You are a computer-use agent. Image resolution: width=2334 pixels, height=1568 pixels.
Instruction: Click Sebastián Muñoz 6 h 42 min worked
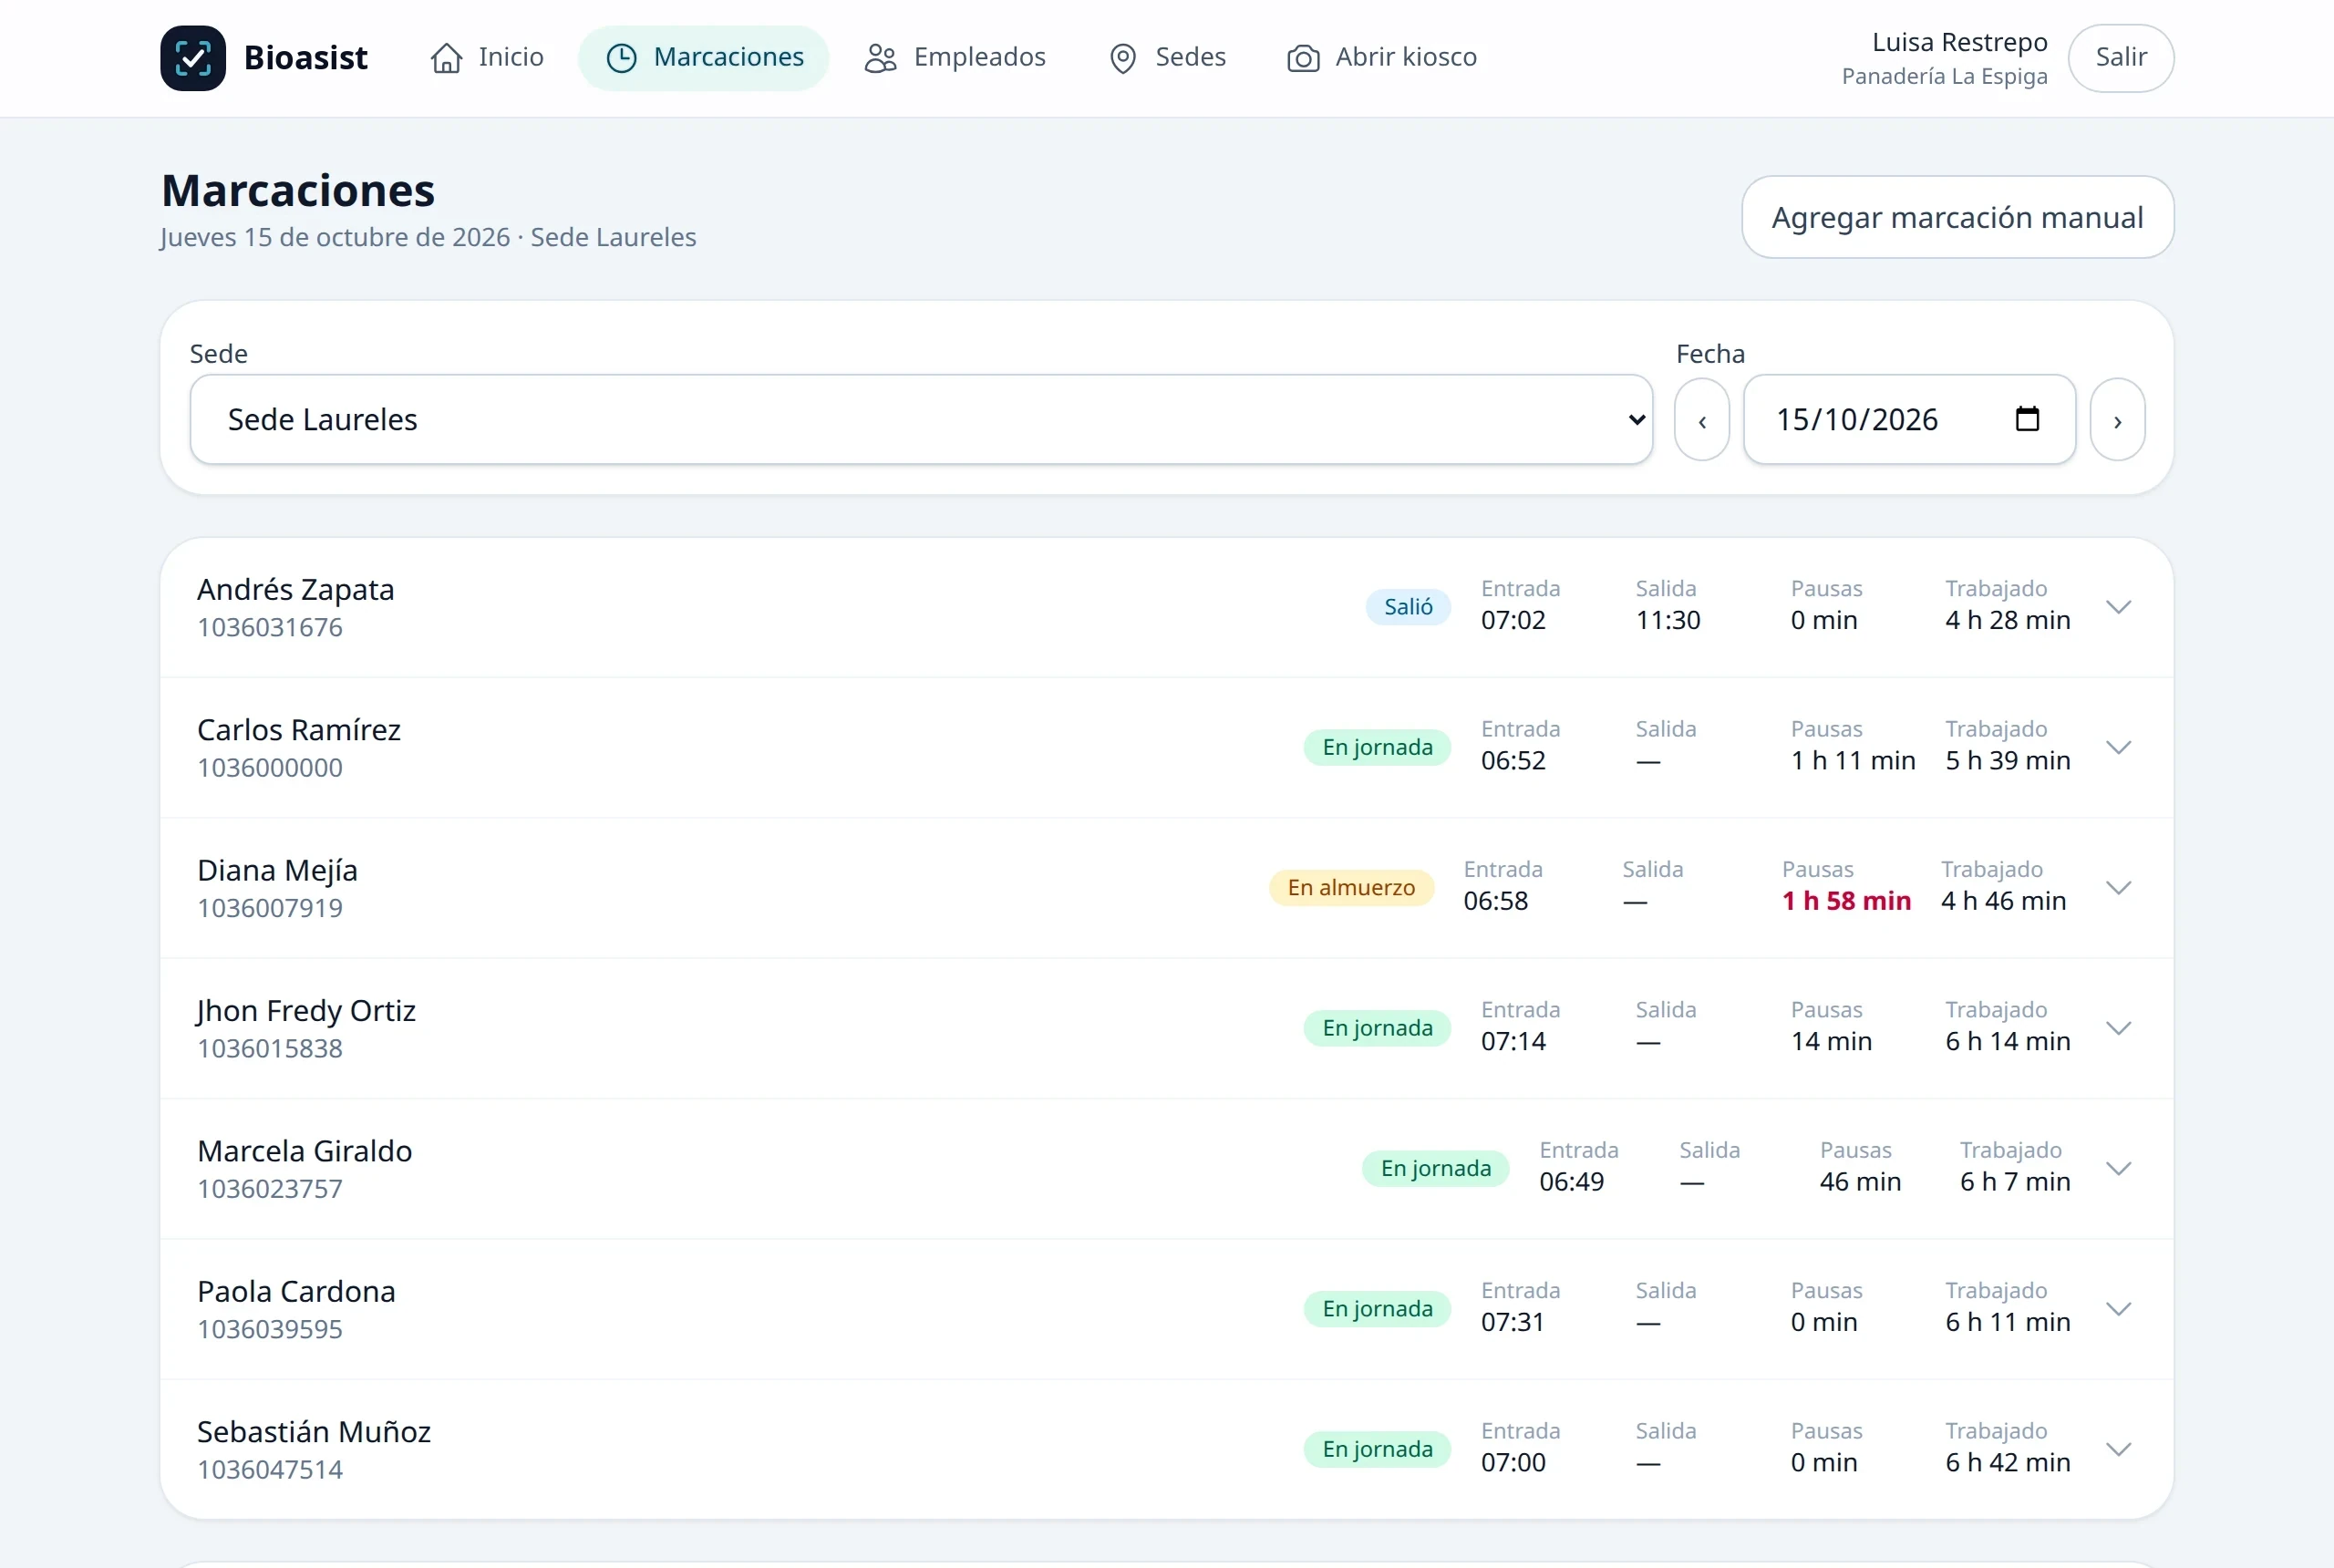point(2007,1462)
